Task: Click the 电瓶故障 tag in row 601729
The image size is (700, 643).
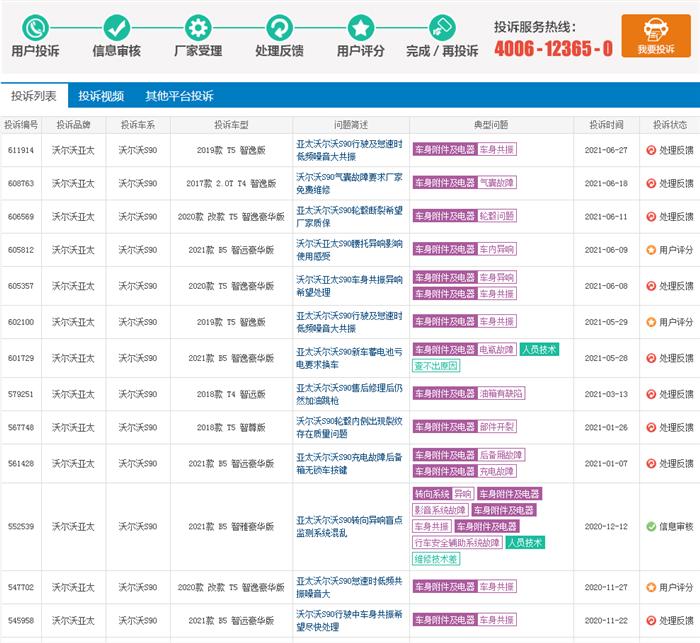Action: point(497,350)
